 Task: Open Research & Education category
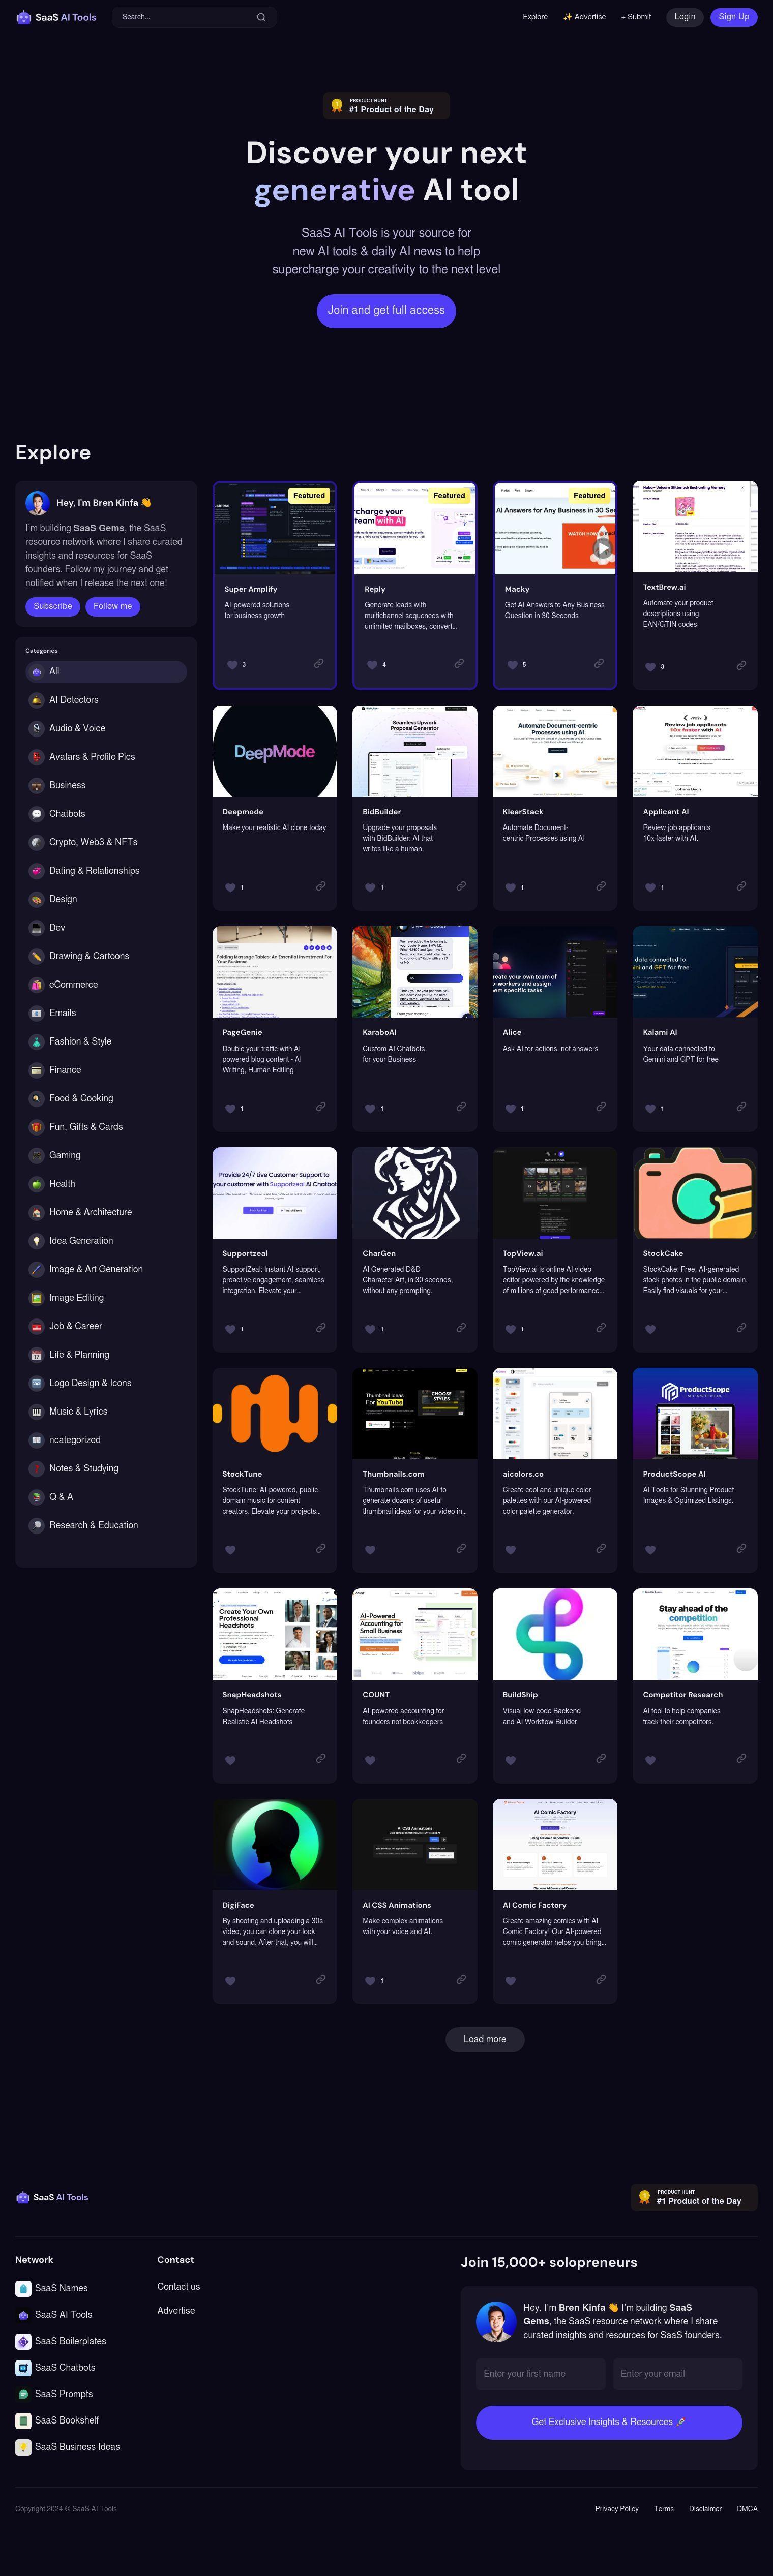pyautogui.click(x=106, y=1526)
